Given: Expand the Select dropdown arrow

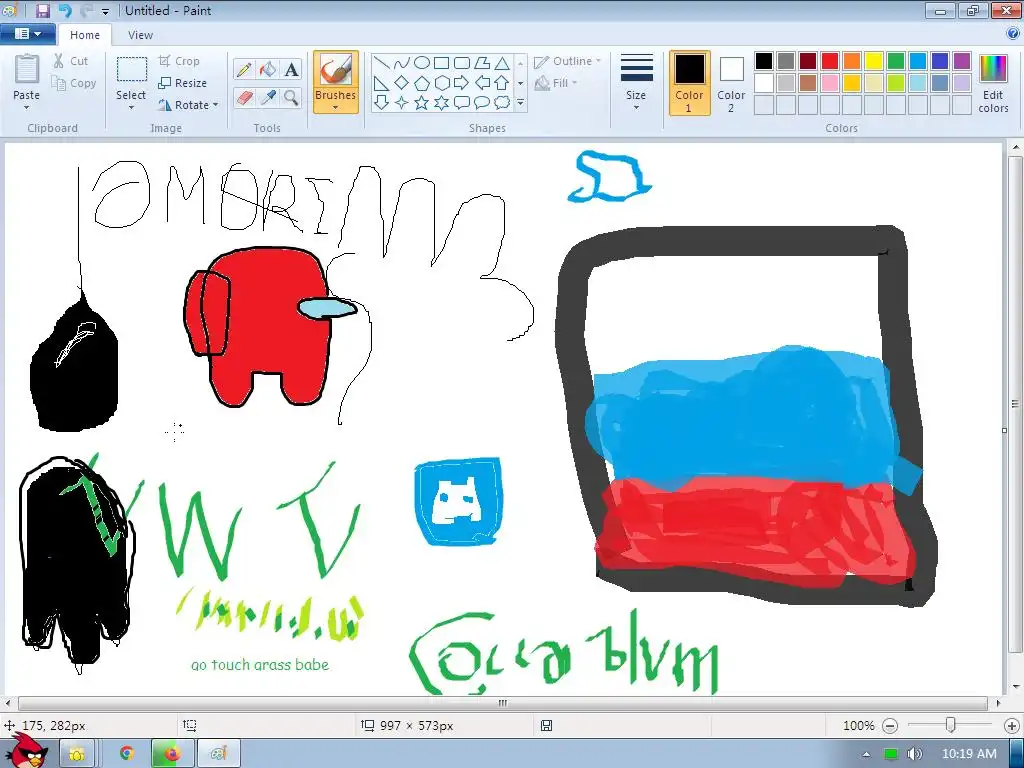Looking at the screenshot, I should coord(131,108).
